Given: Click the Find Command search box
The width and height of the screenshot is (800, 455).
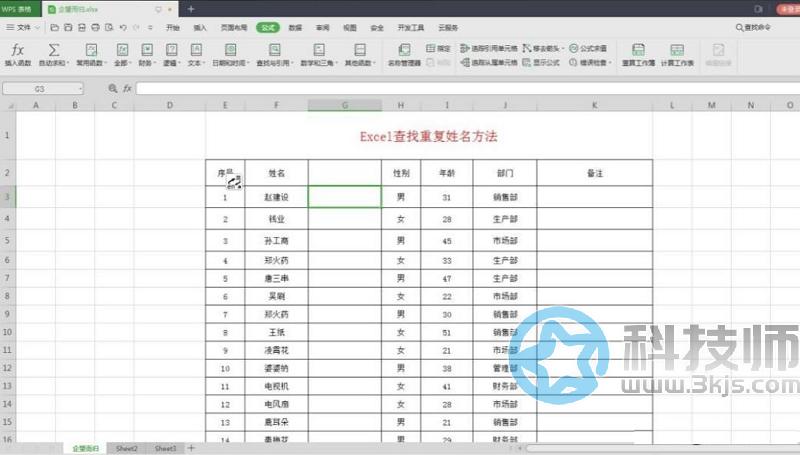Looking at the screenshot, I should (753, 28).
